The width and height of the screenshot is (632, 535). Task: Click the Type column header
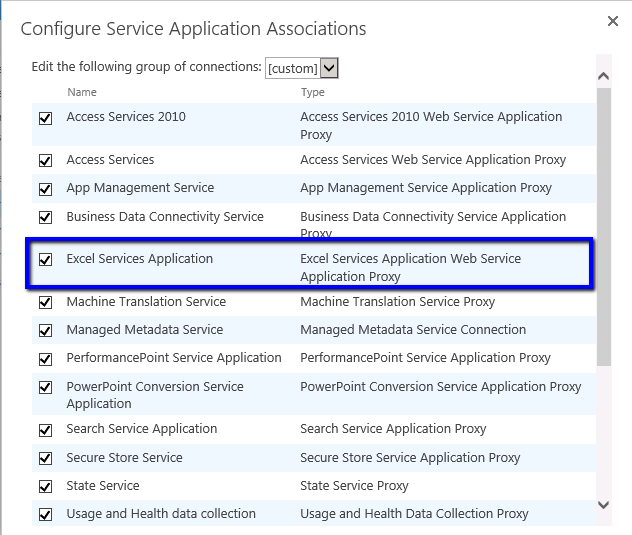point(312,92)
